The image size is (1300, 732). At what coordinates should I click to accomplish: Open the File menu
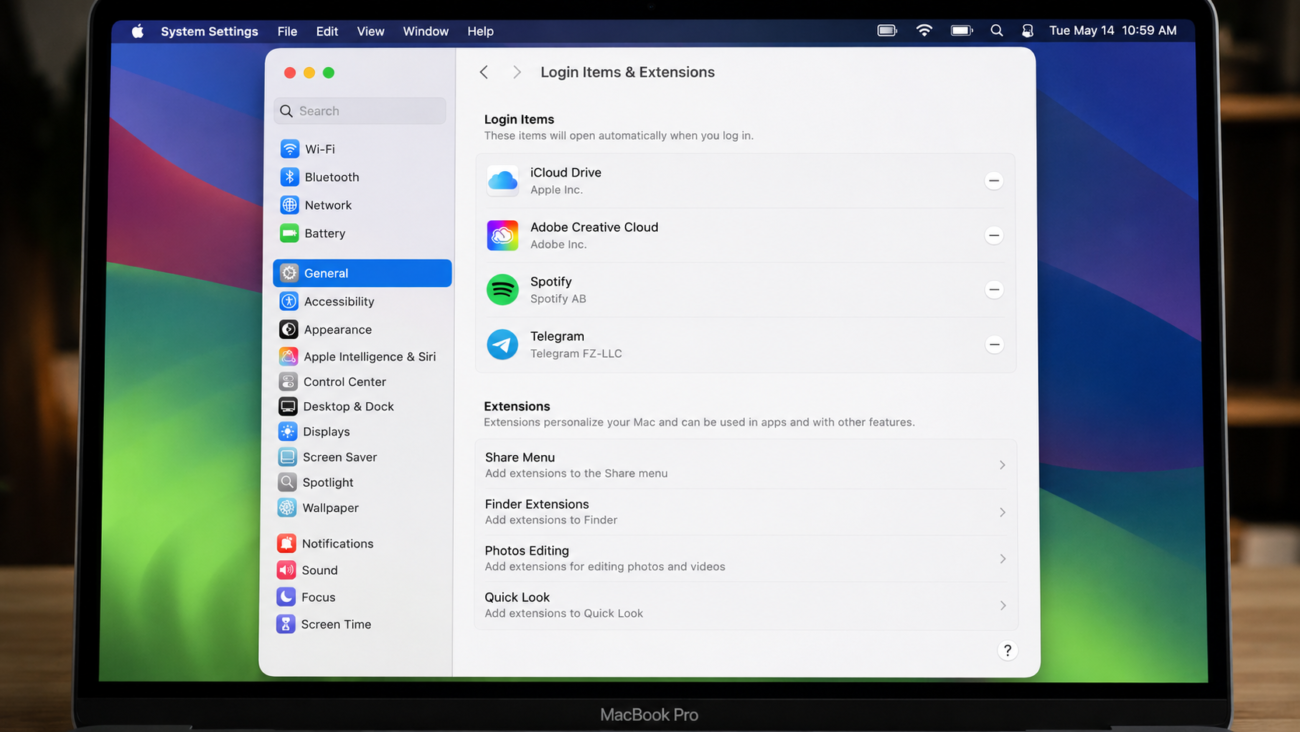pyautogui.click(x=287, y=31)
